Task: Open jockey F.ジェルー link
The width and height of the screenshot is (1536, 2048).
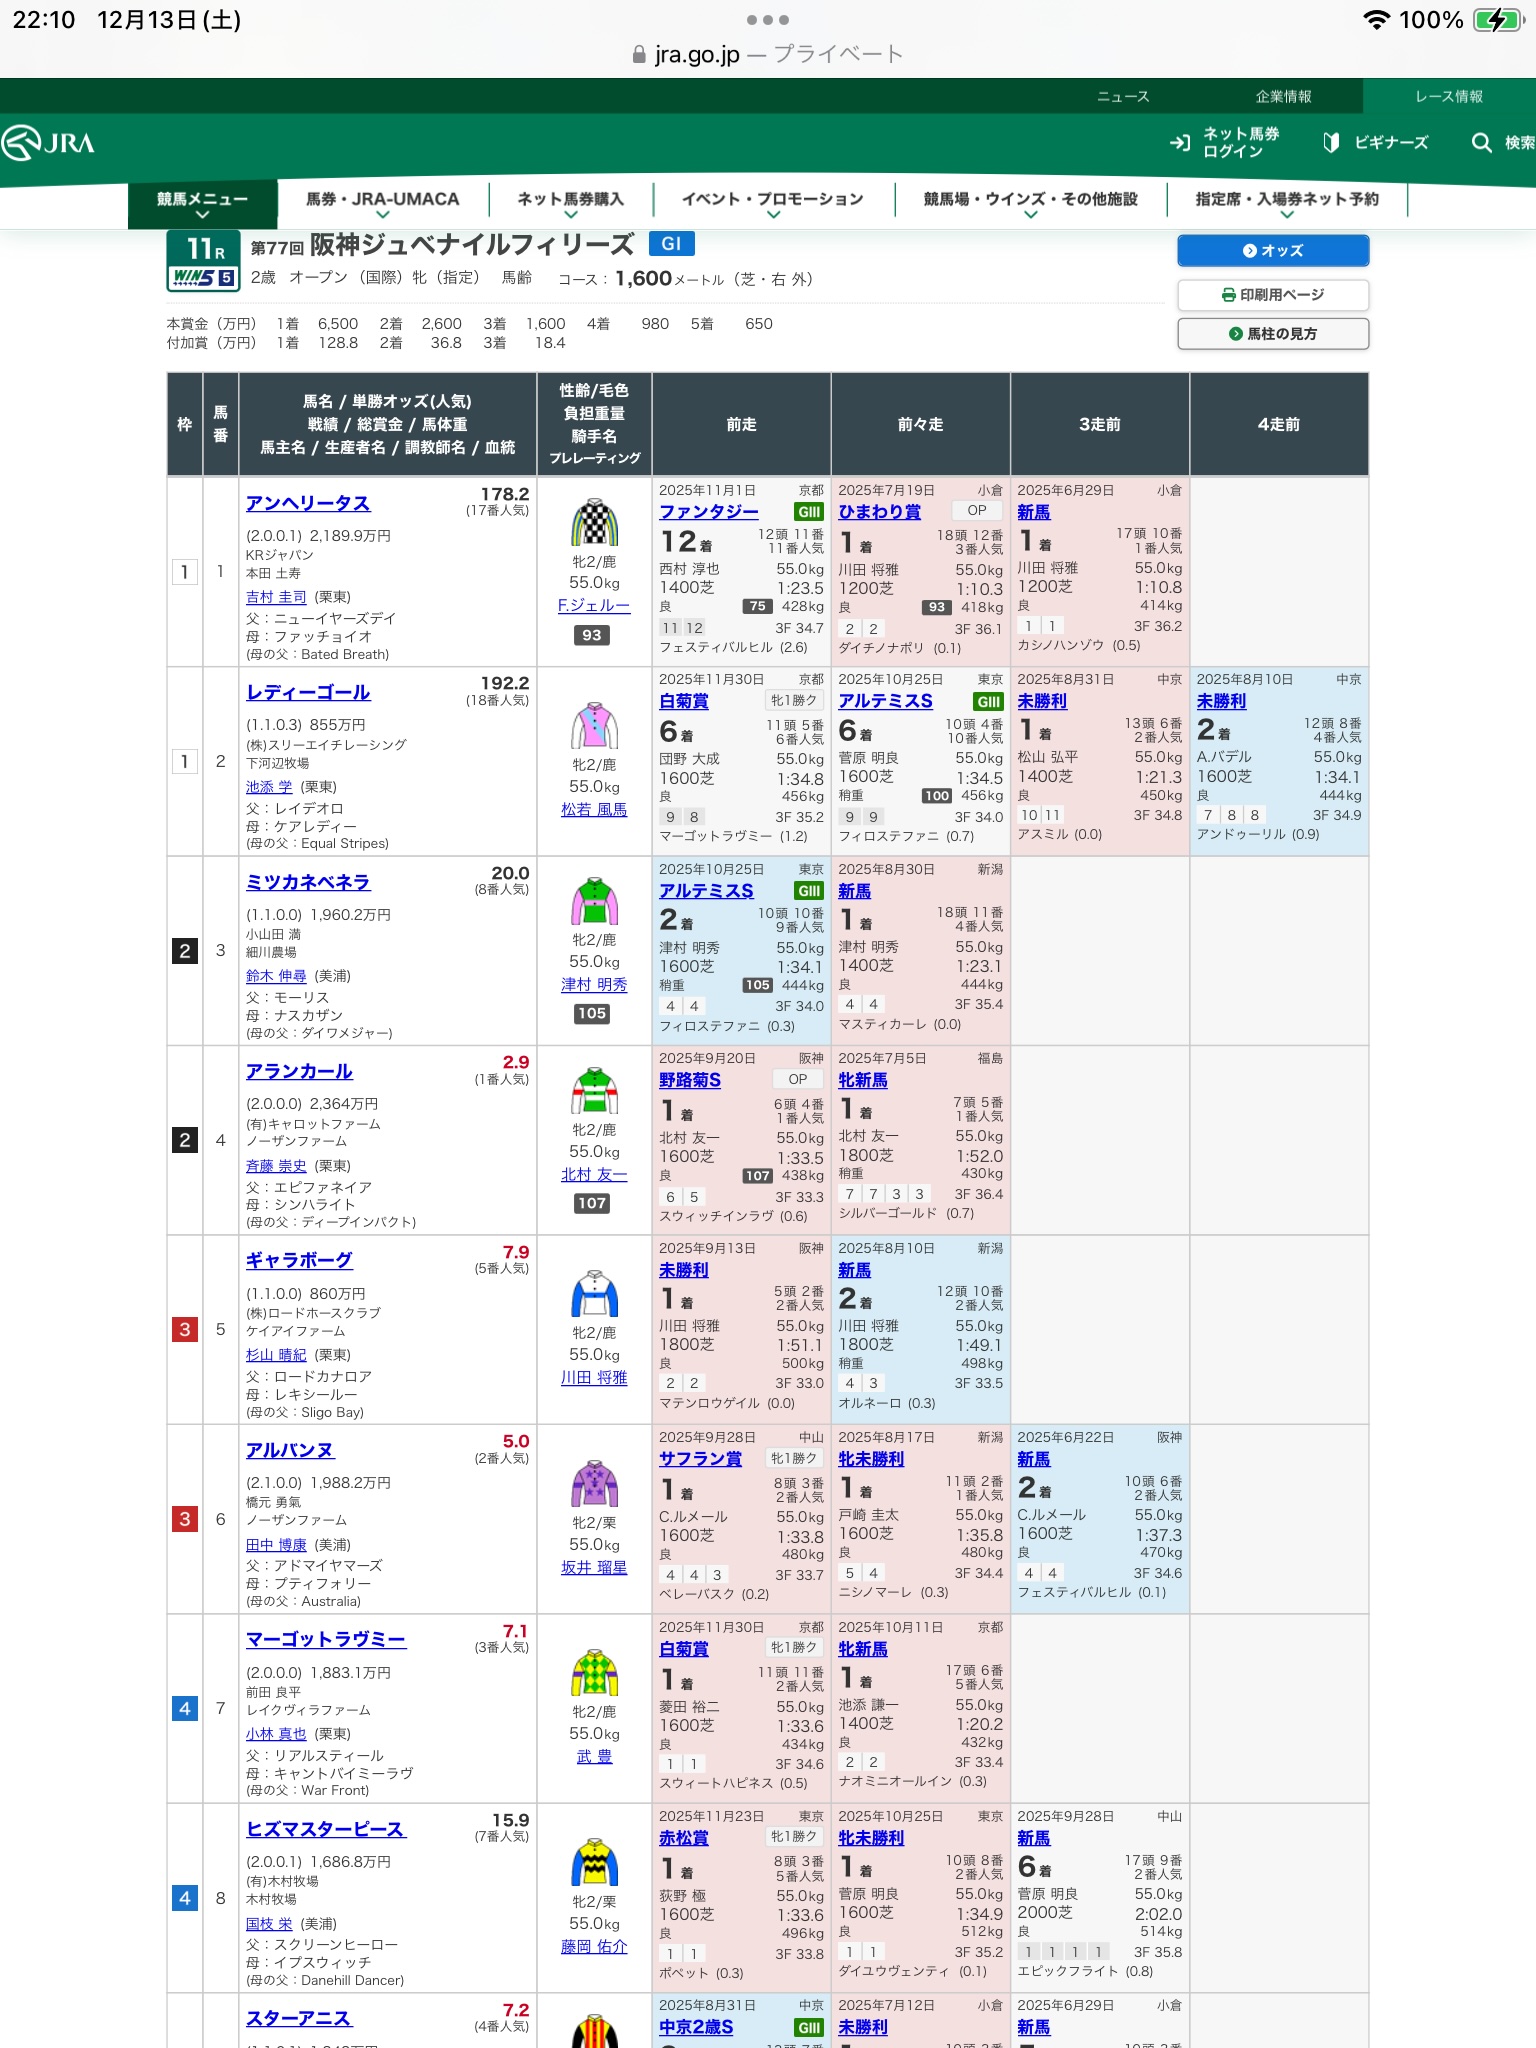Action: coord(594,606)
